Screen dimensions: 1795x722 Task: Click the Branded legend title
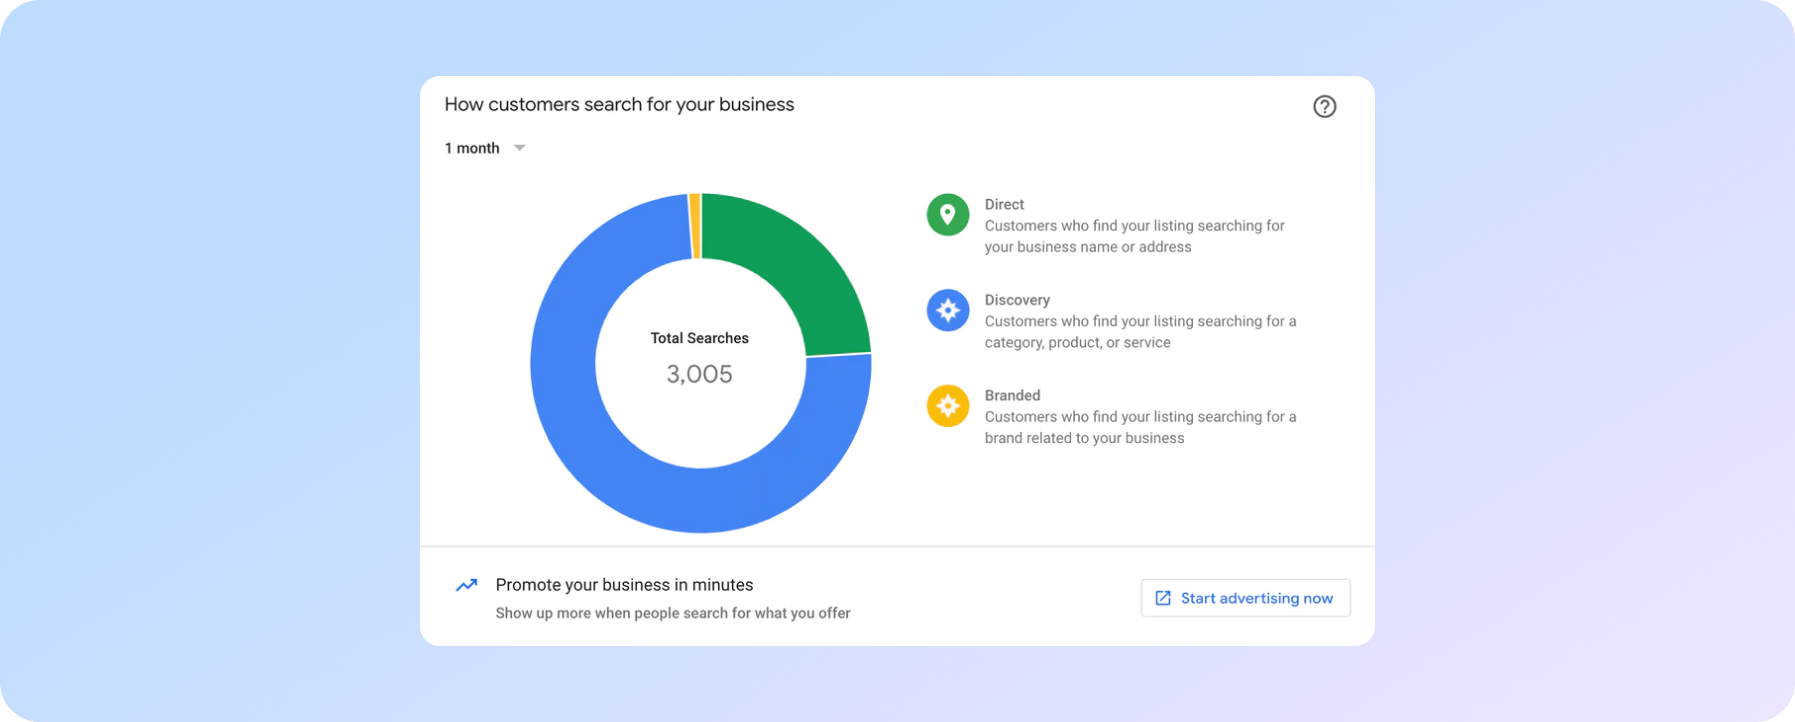click(1012, 395)
